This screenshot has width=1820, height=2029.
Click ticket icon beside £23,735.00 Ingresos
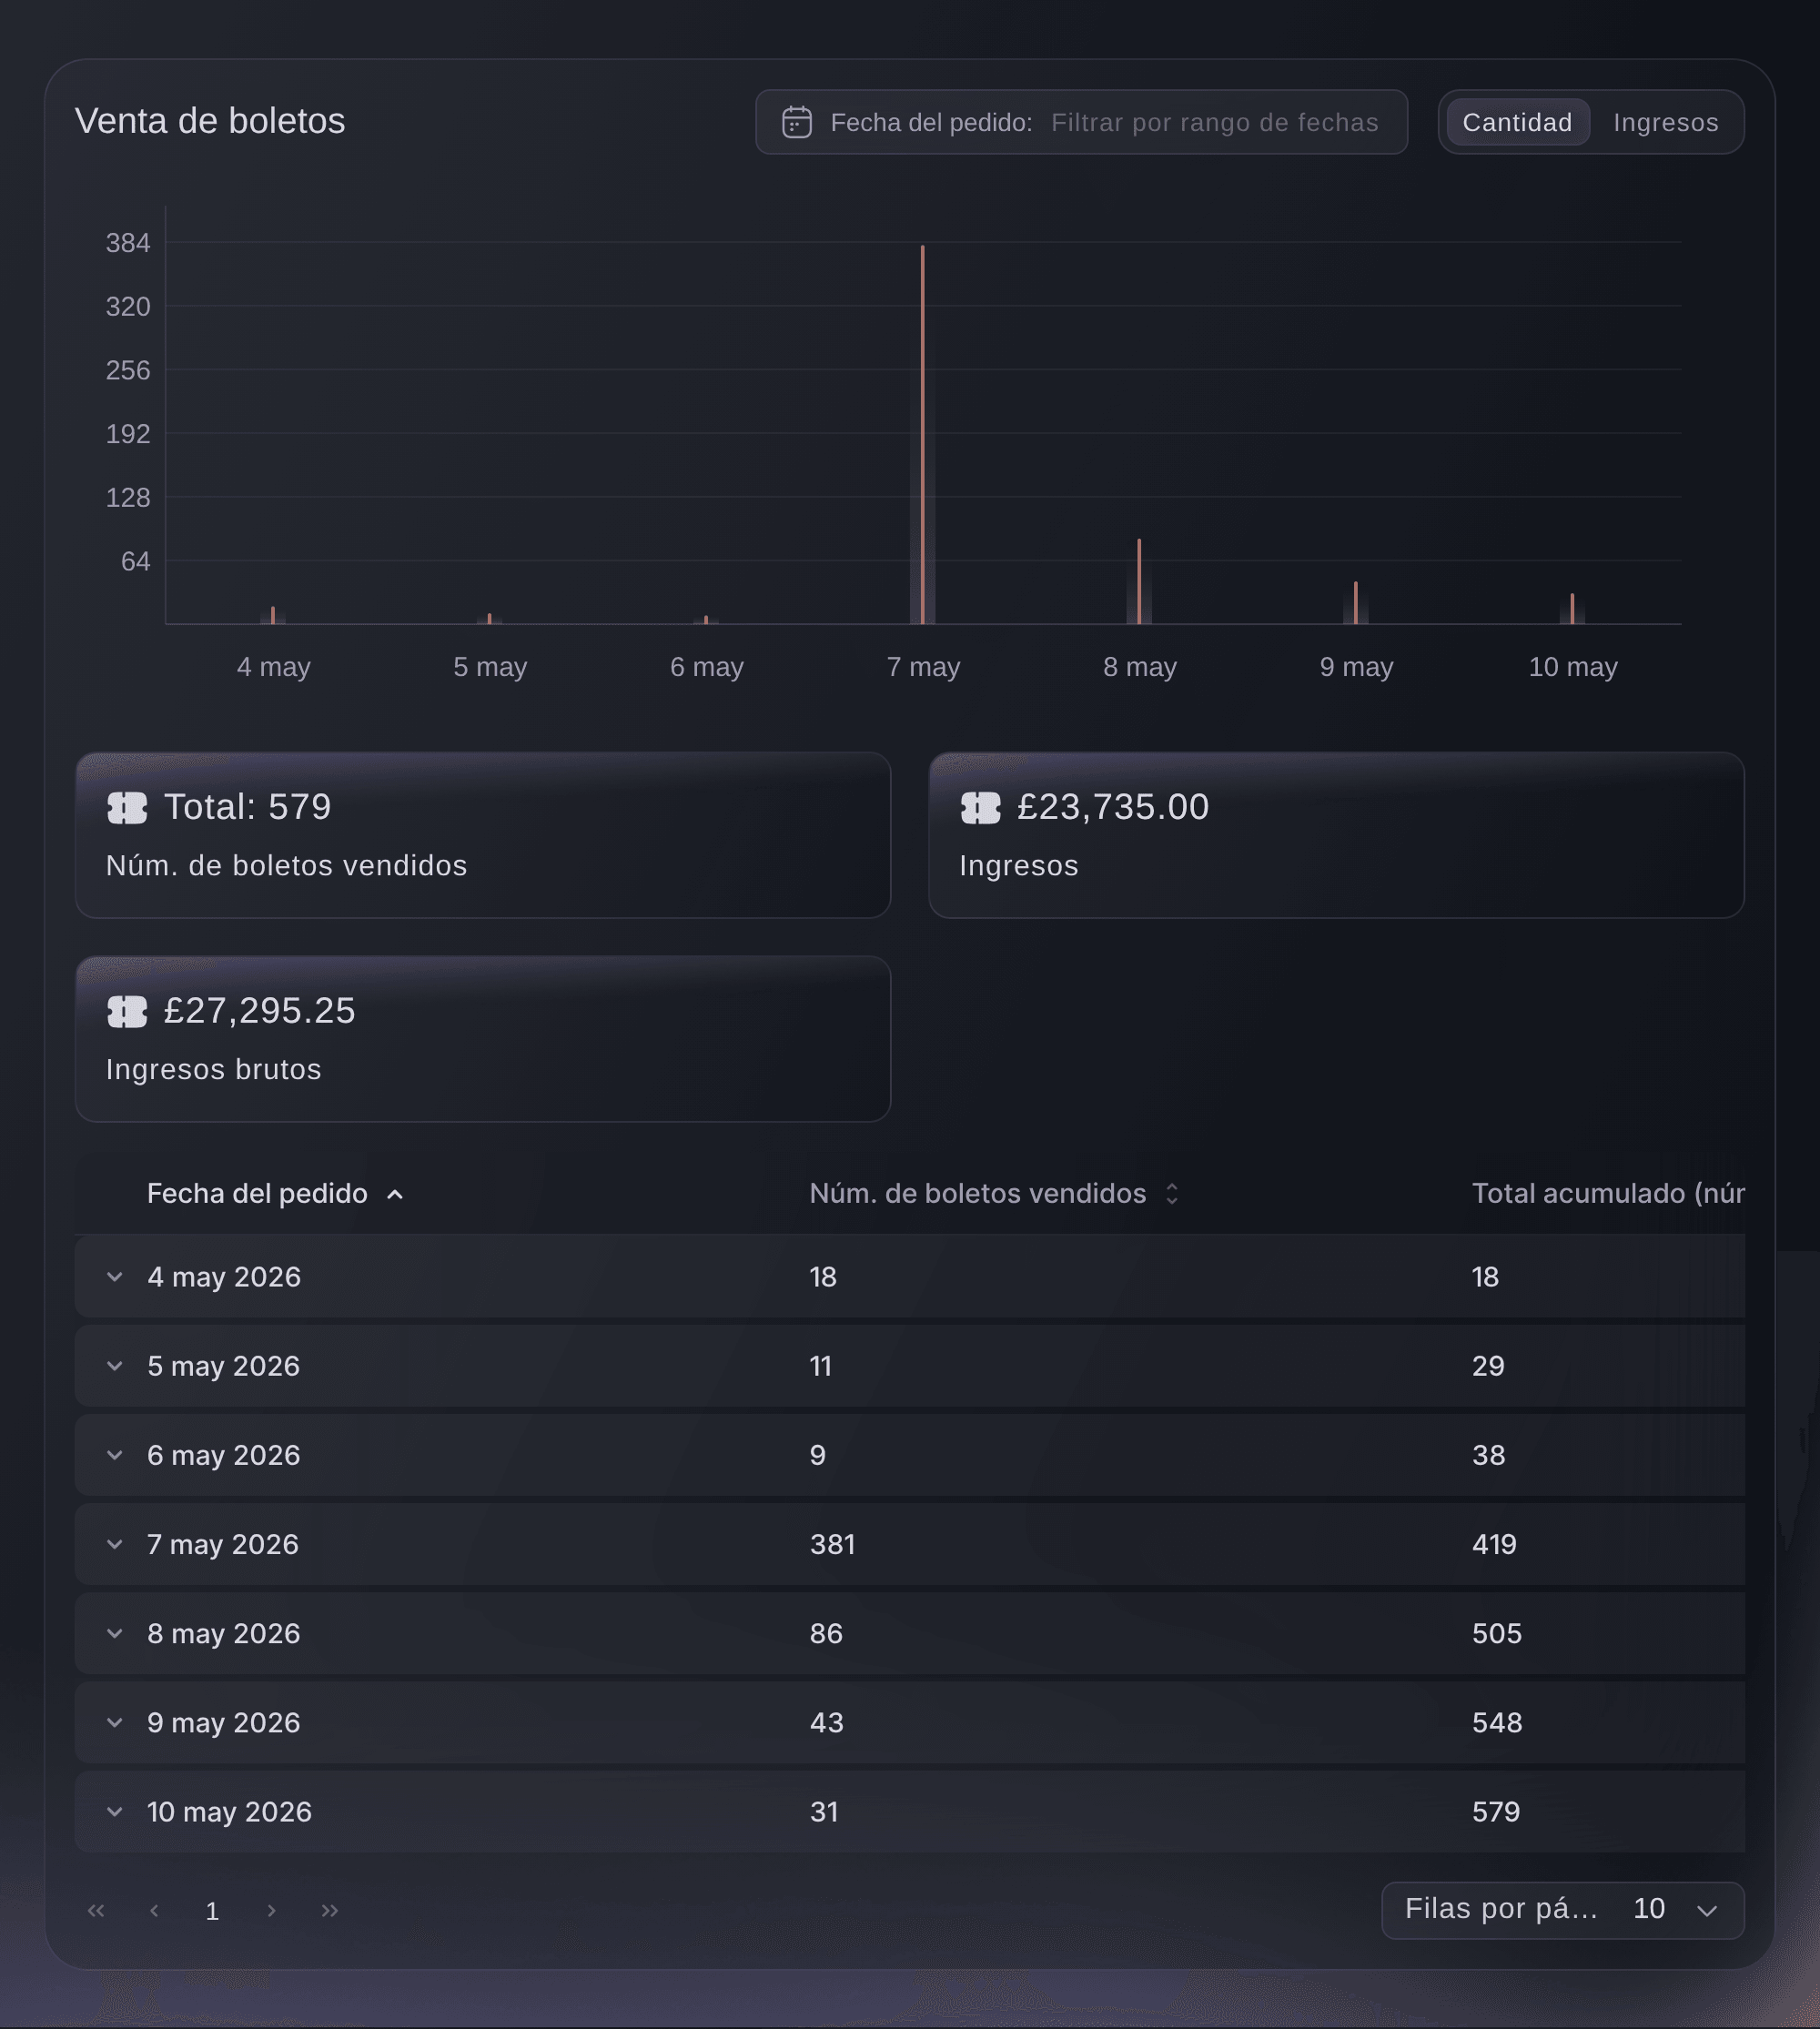click(x=980, y=808)
